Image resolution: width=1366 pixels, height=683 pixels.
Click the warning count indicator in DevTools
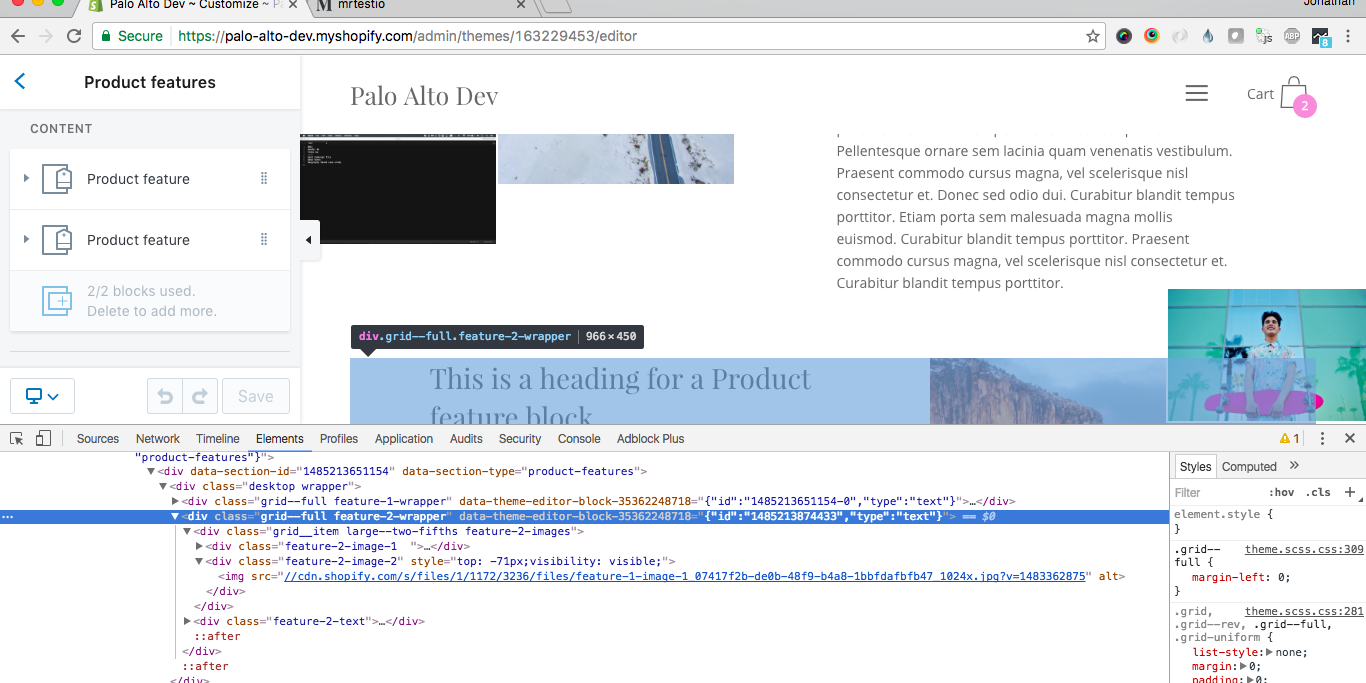click(1290, 438)
